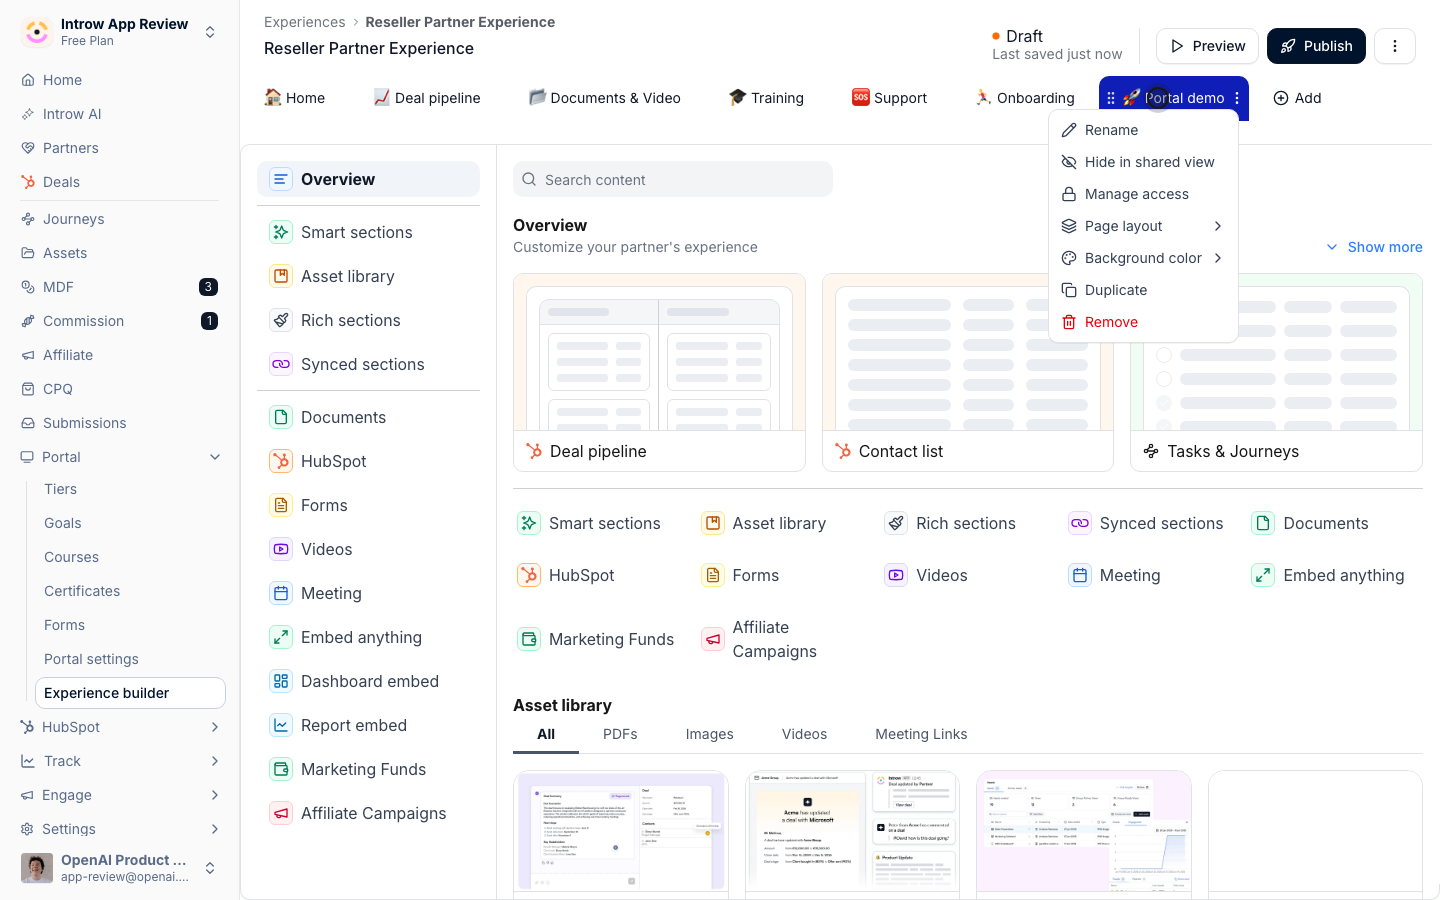This screenshot has height=900, width=1440.
Task: Click the Asset library icon in left panel
Action: click(281, 276)
